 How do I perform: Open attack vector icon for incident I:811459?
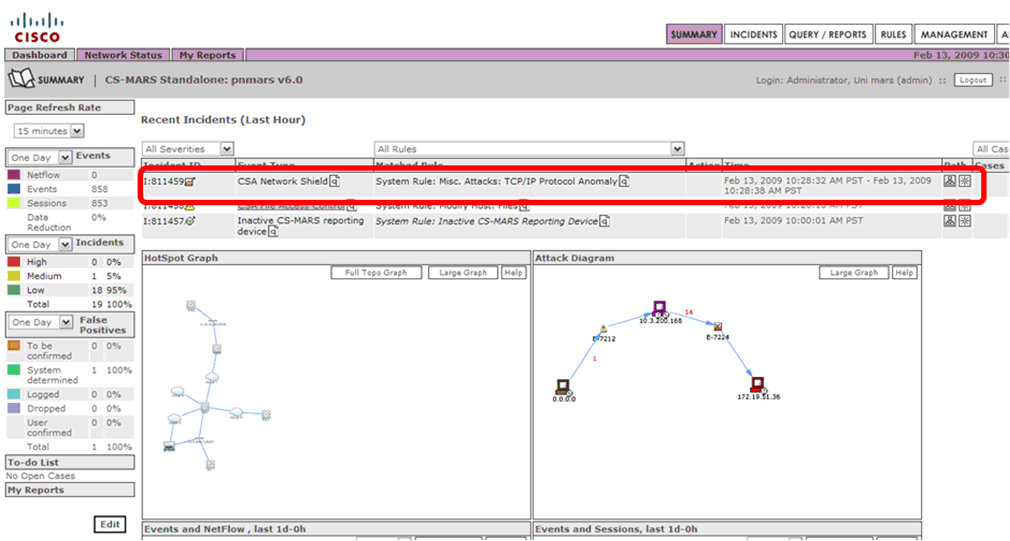pyautogui.click(x=964, y=181)
